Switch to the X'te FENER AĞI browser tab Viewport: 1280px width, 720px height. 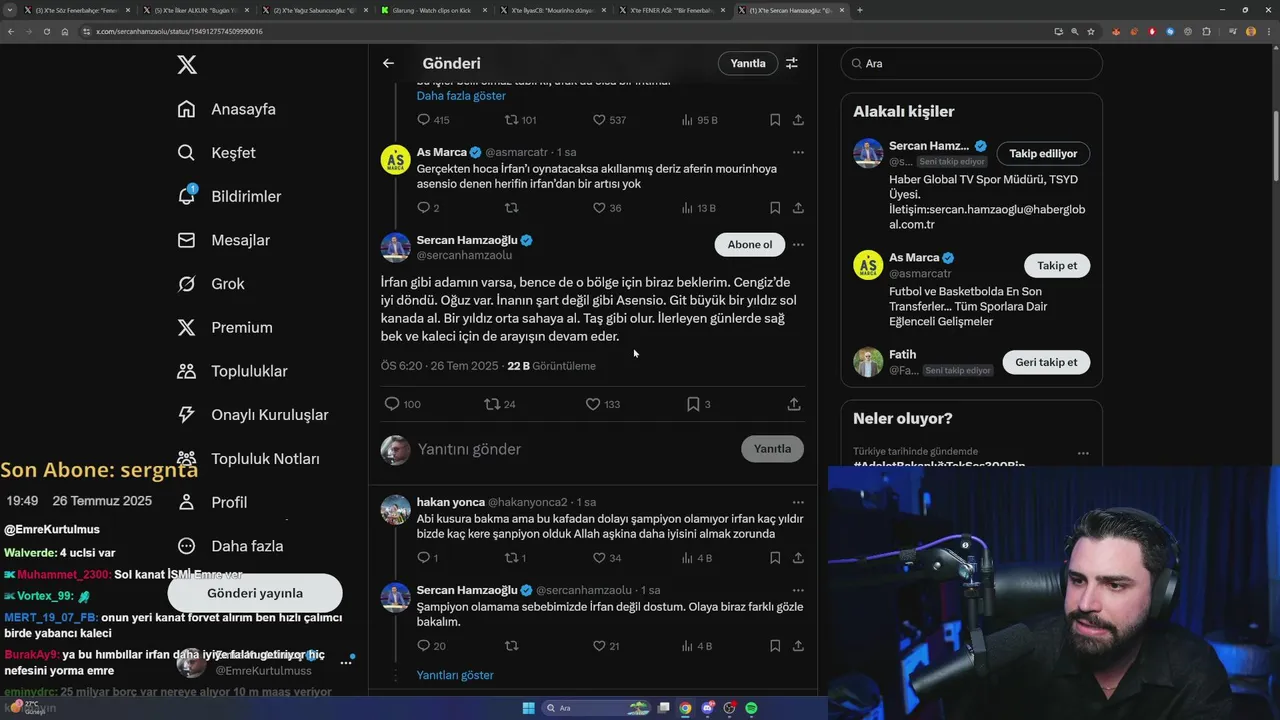[x=674, y=10]
